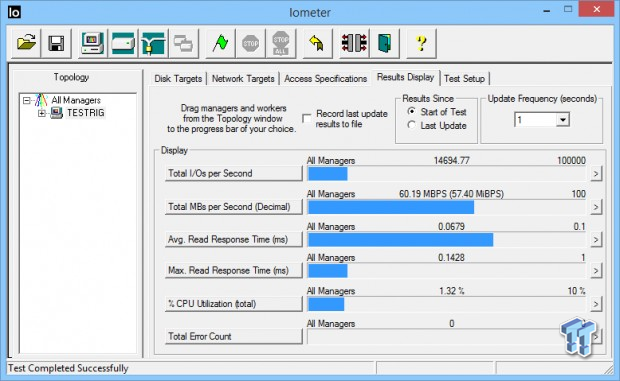Click Test Completed Successfully status text

(68, 368)
